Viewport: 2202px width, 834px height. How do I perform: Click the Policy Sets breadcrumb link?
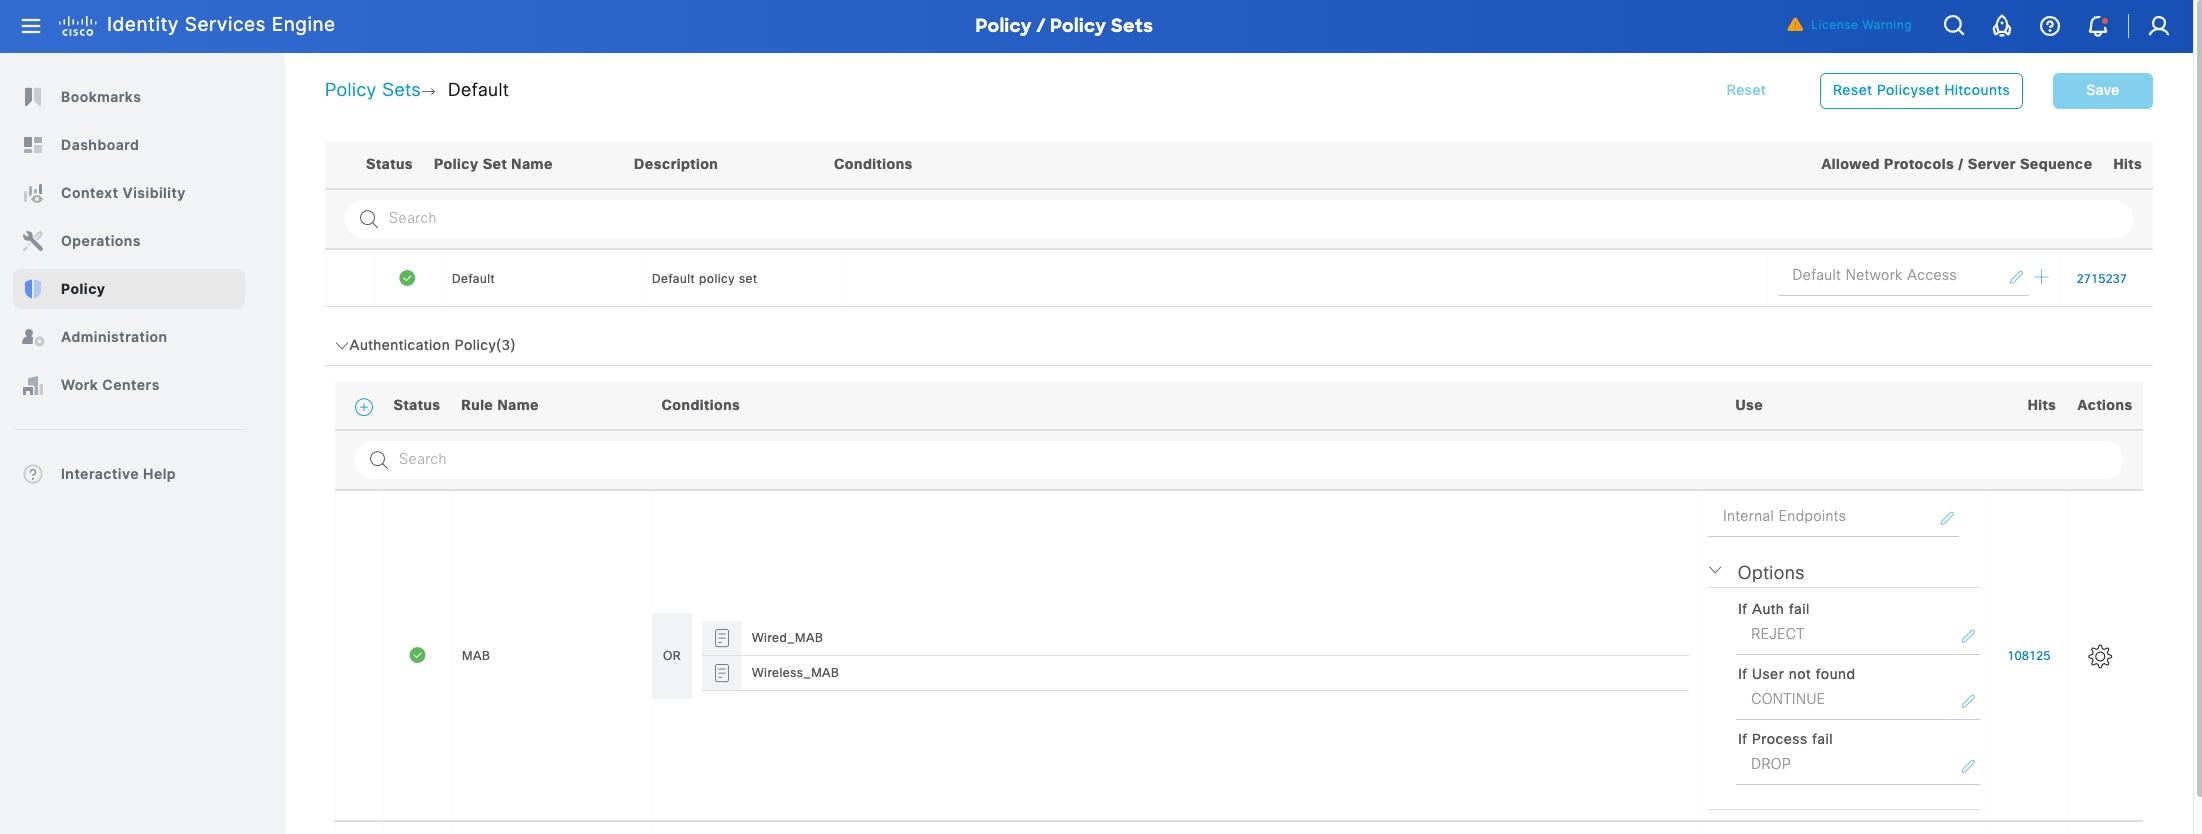(372, 90)
